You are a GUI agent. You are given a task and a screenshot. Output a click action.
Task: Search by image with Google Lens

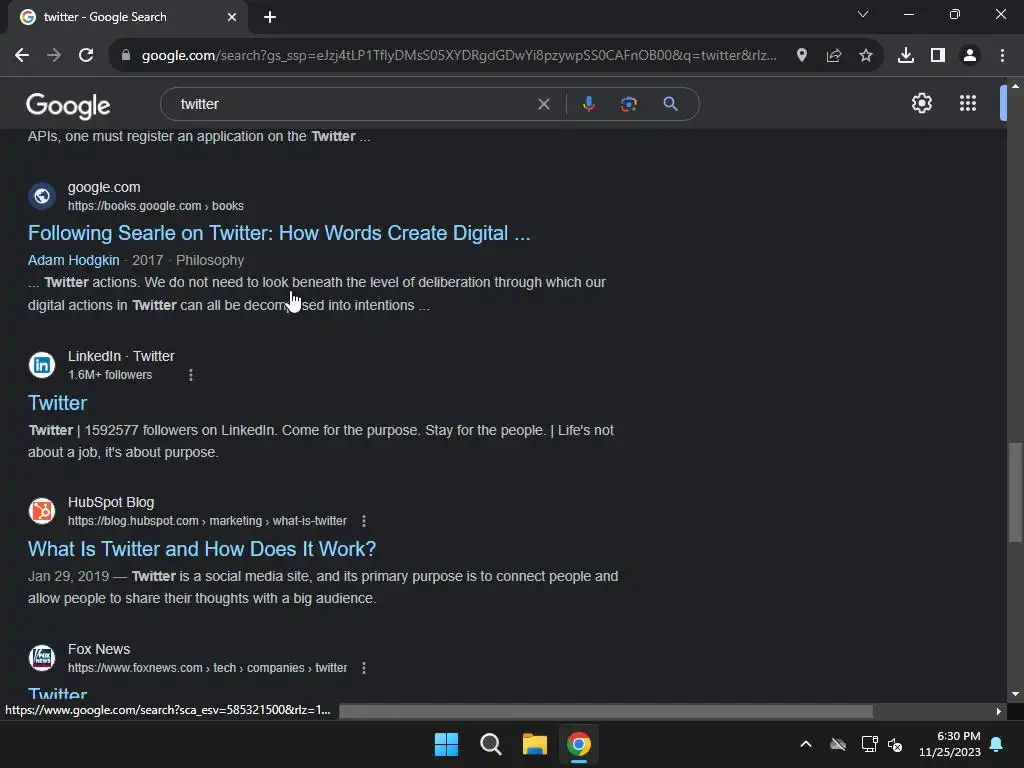pyautogui.click(x=629, y=104)
